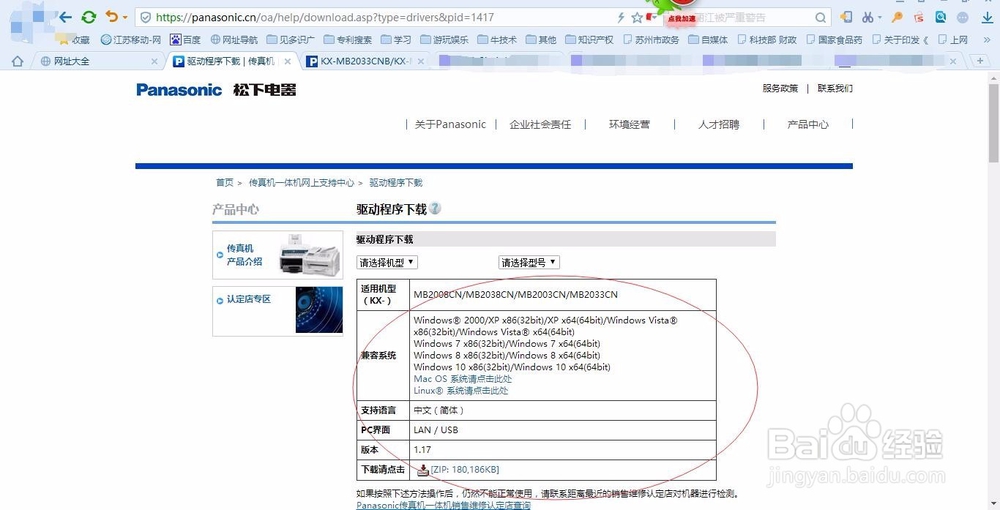Click the help question mark beside 驱动程序下载
The width and height of the screenshot is (1000, 510).
[434, 208]
